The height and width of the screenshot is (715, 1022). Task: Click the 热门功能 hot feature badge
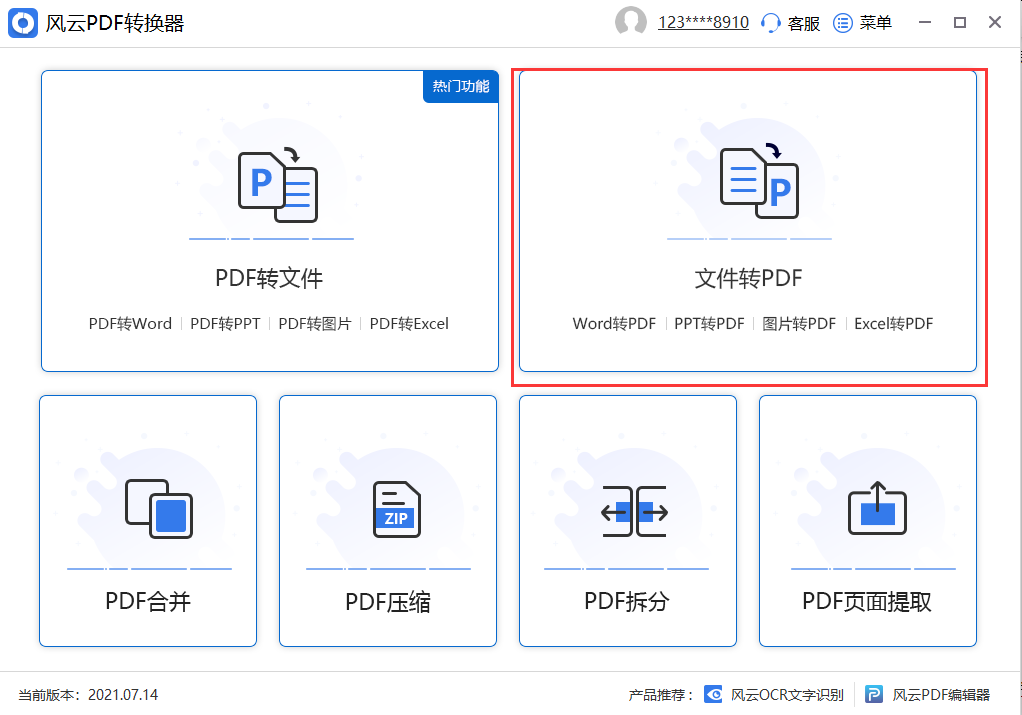pos(460,87)
